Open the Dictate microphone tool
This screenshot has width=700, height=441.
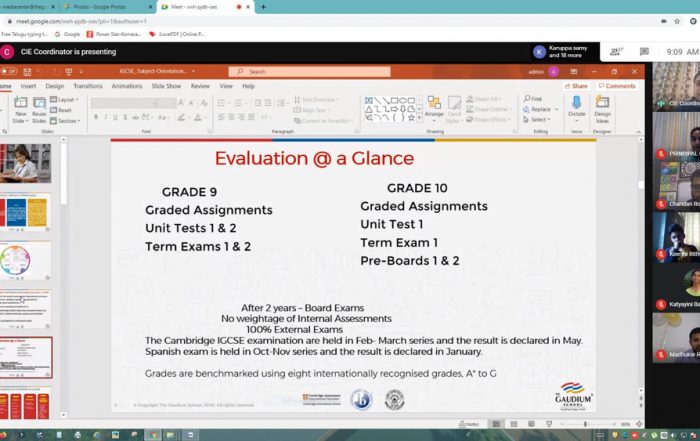click(x=576, y=105)
